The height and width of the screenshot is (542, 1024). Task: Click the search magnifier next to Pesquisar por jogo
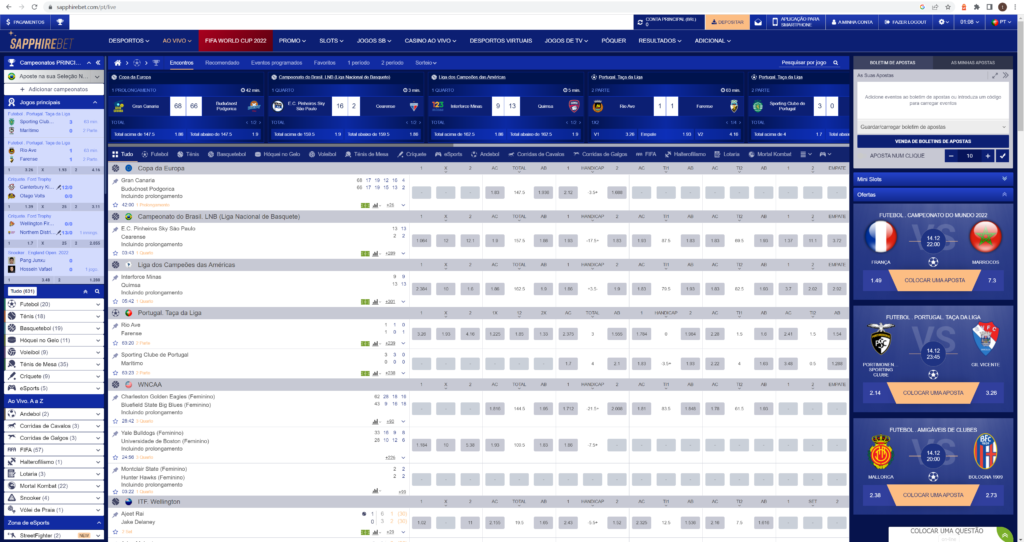[x=835, y=63]
